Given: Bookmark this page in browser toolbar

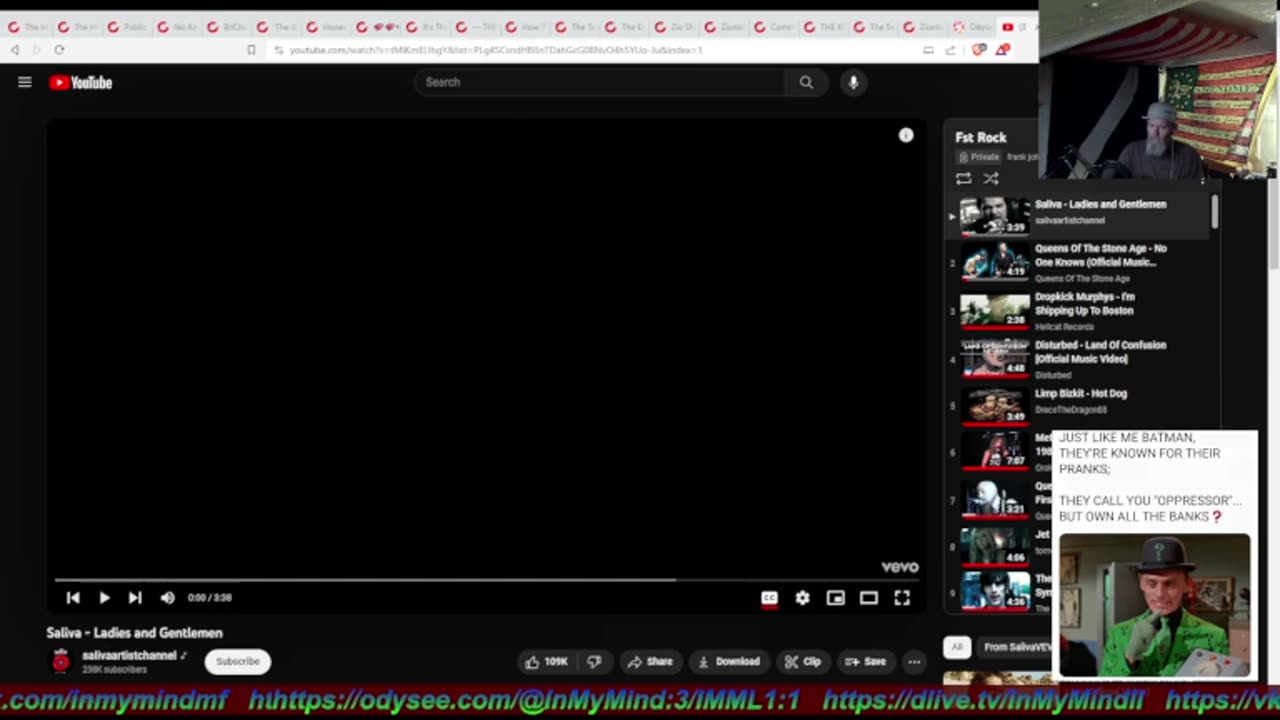Looking at the screenshot, I should coord(251,50).
